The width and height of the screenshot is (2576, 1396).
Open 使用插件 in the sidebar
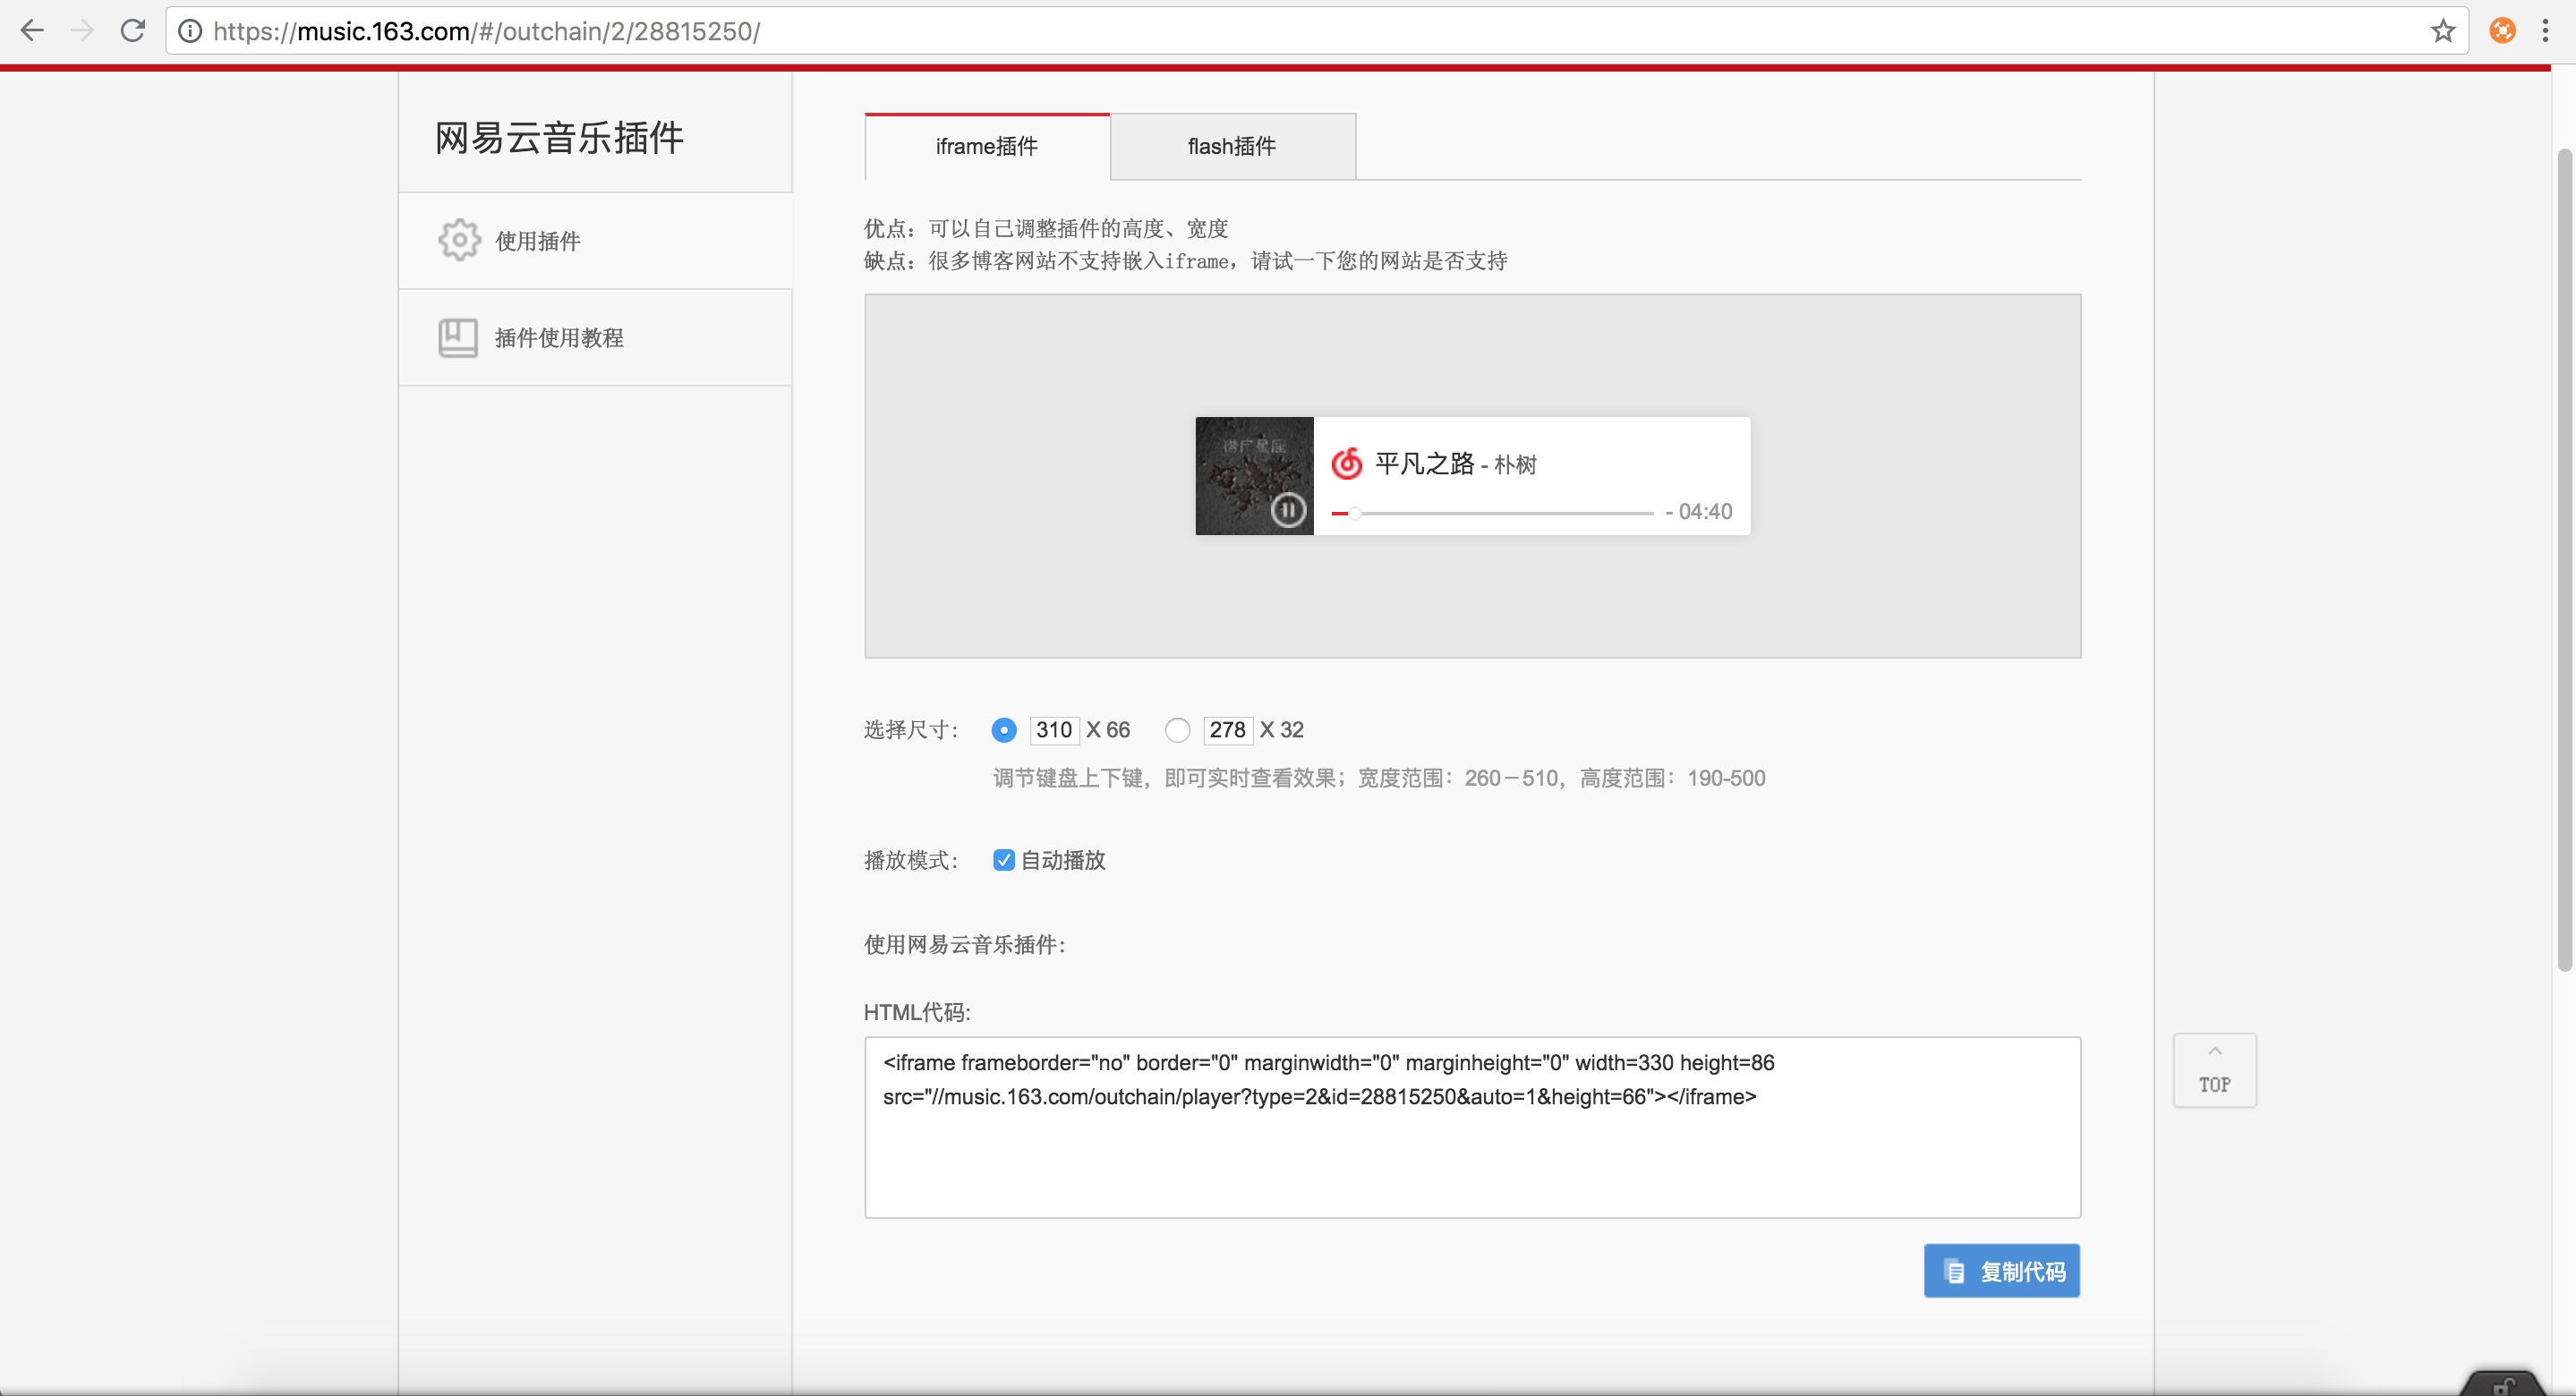pyautogui.click(x=595, y=240)
